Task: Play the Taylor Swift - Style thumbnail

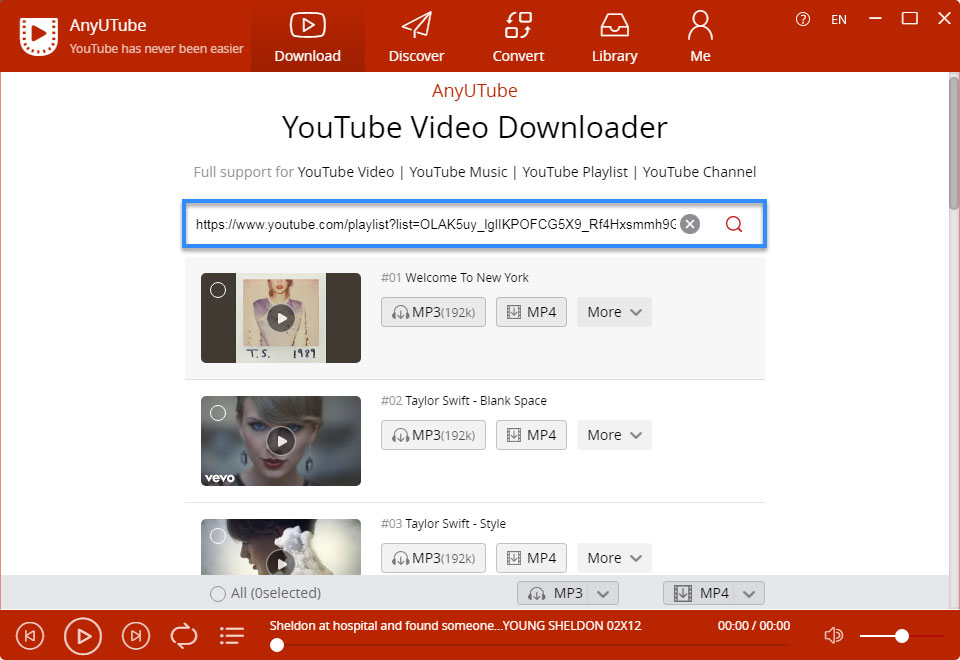Action: [281, 562]
